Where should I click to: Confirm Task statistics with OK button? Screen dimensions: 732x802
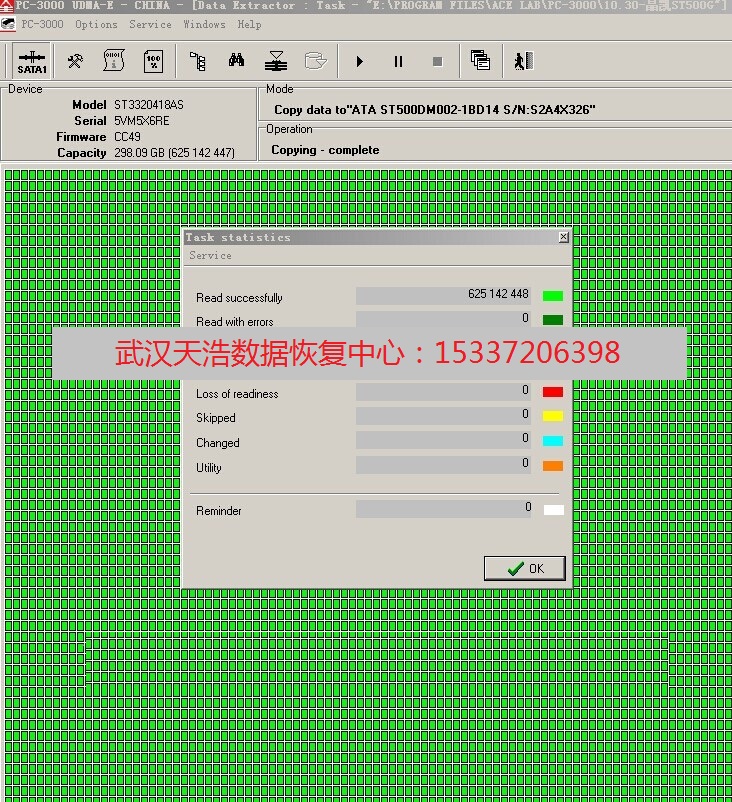pyautogui.click(x=525, y=568)
